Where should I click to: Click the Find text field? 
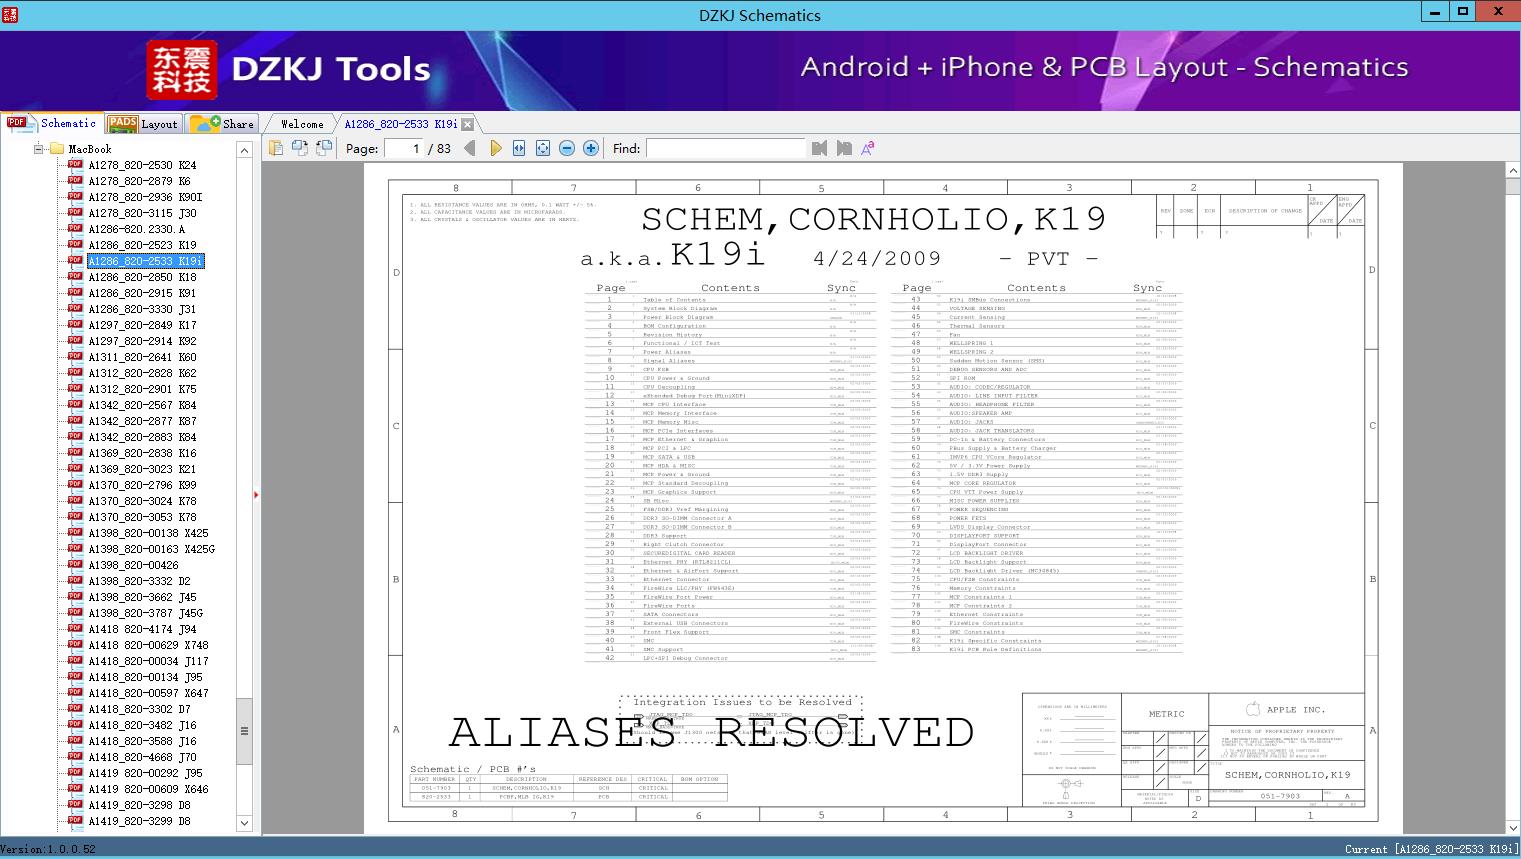[x=725, y=148]
